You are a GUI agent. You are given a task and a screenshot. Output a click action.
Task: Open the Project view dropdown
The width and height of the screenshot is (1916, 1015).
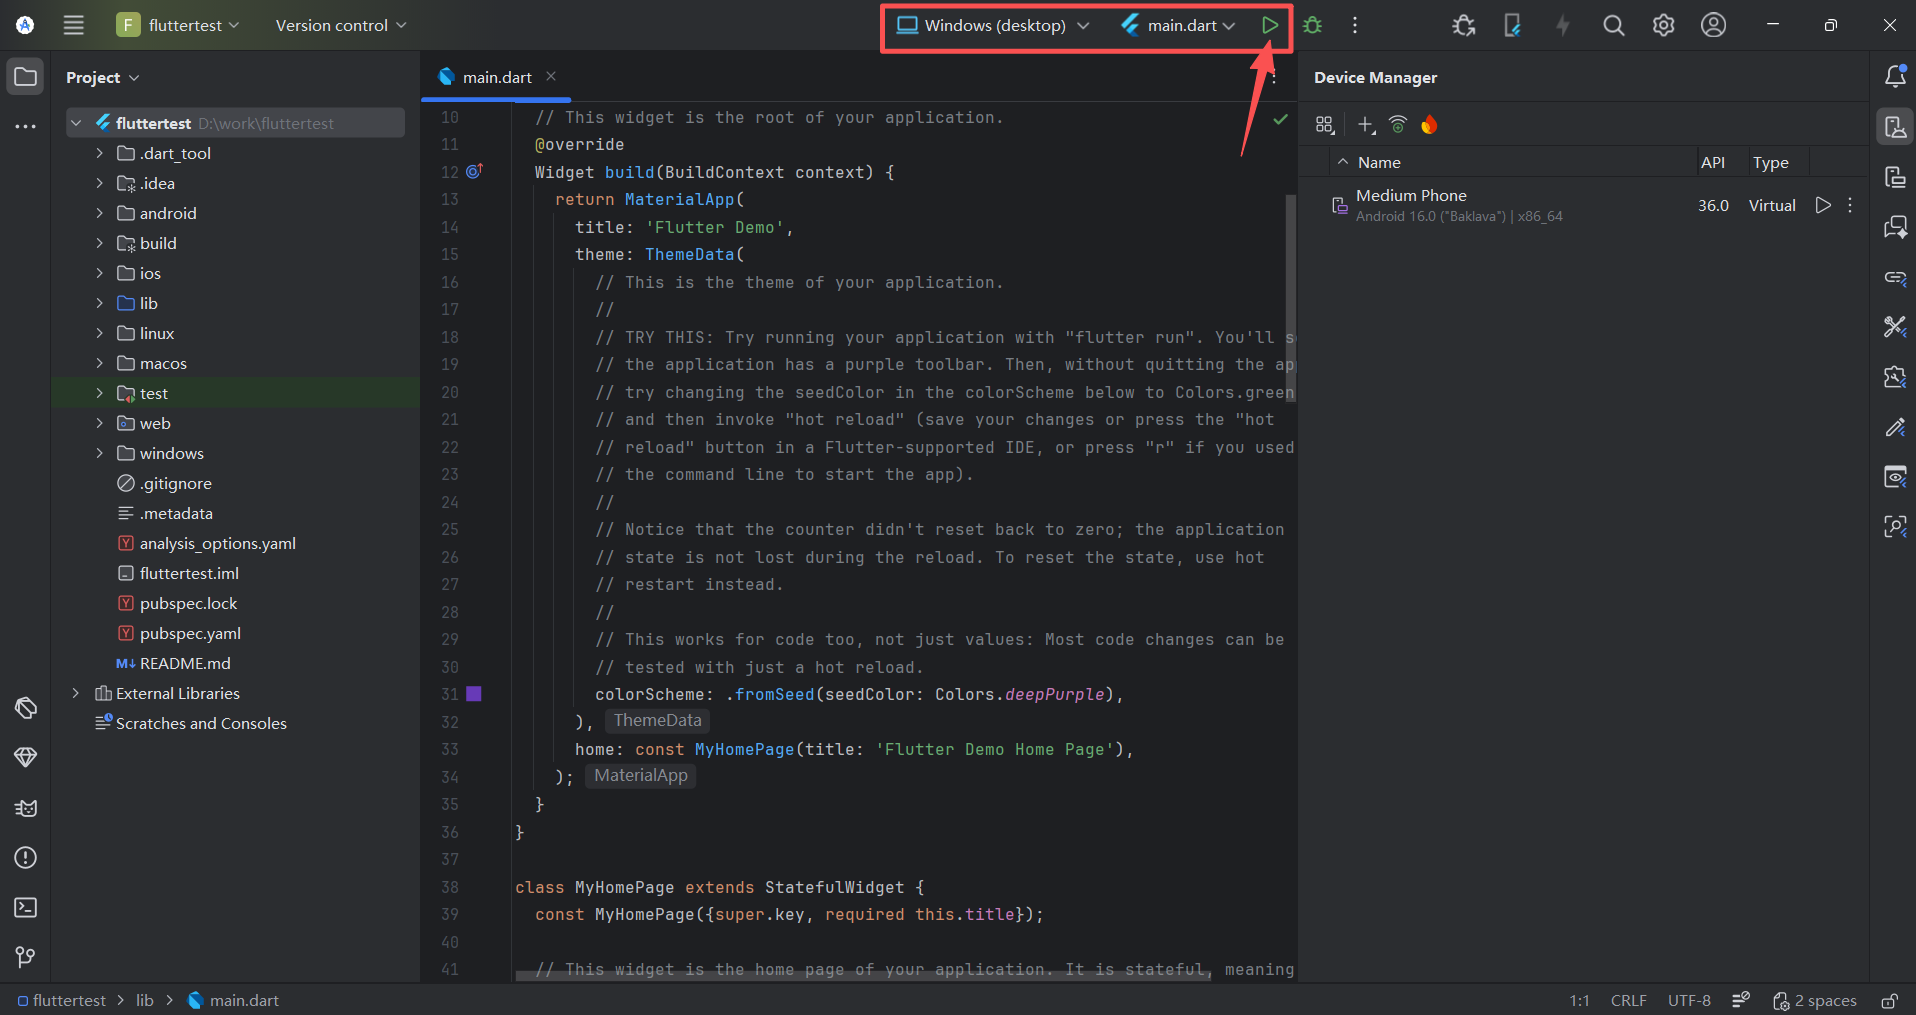point(103,77)
